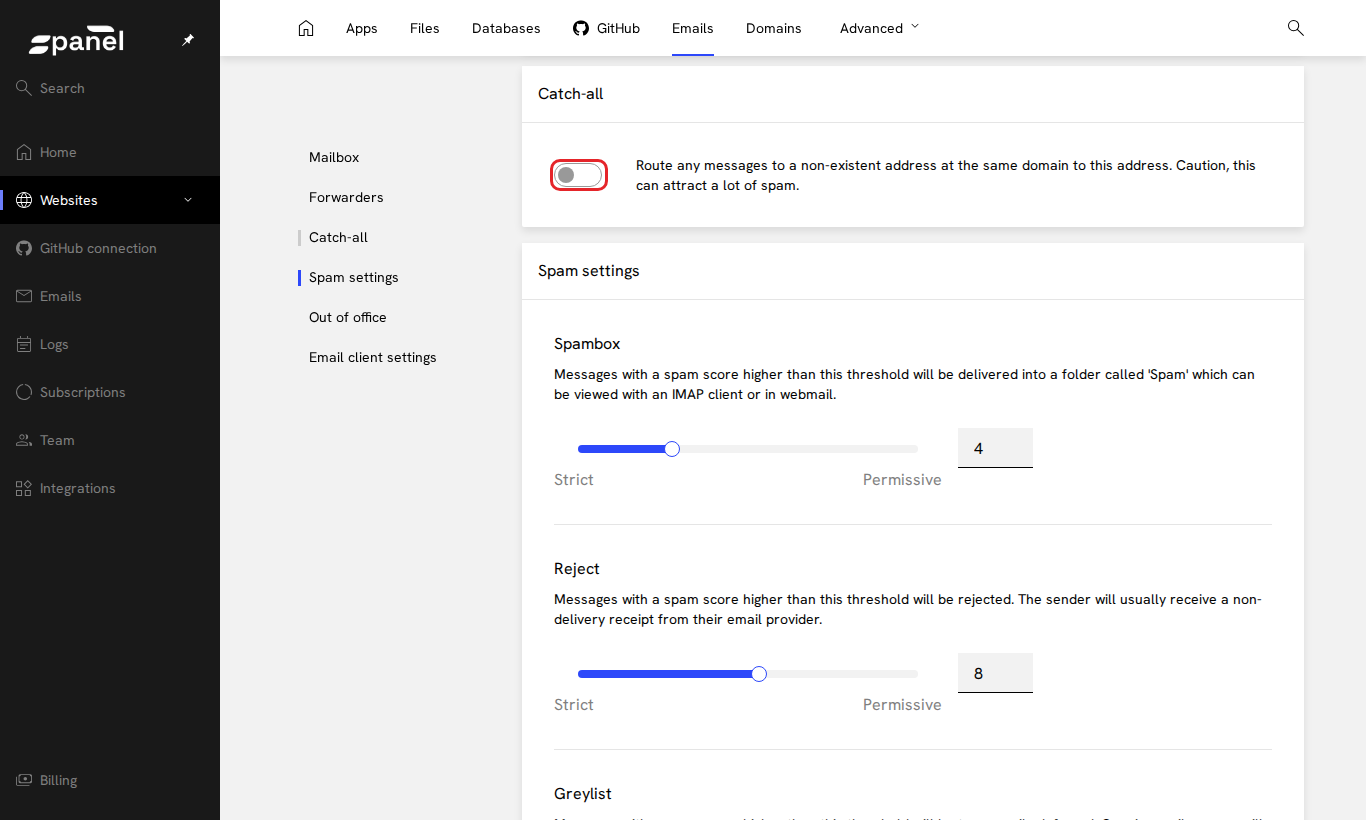This screenshot has height=820, width=1366.
Task: Jump to the Mailbox section
Action: point(334,157)
